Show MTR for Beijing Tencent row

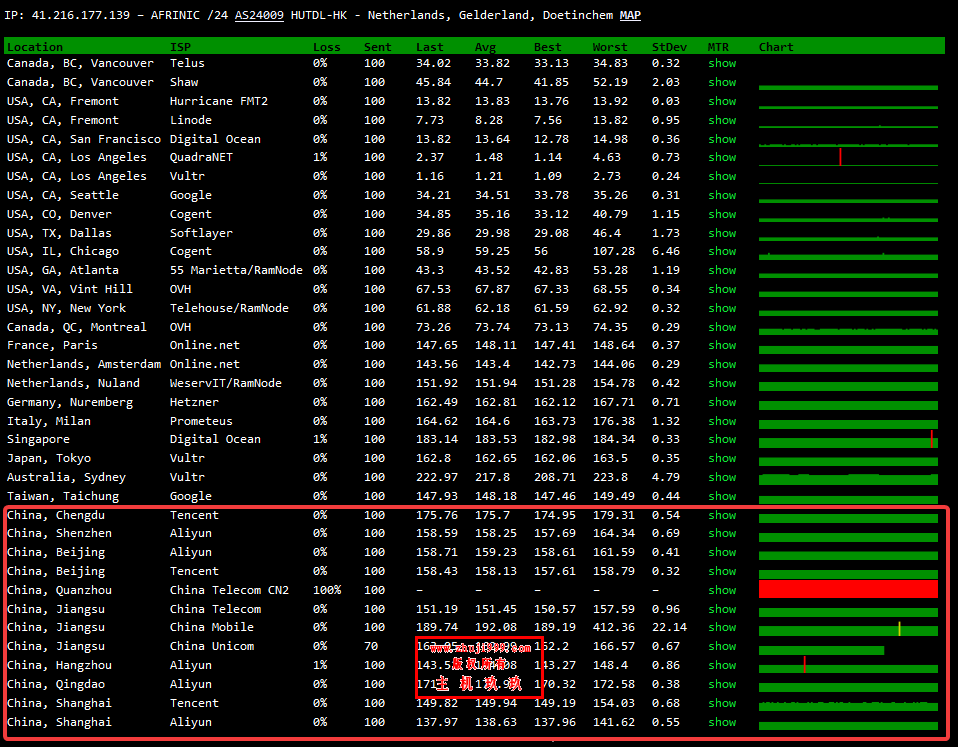pyautogui.click(x=722, y=571)
